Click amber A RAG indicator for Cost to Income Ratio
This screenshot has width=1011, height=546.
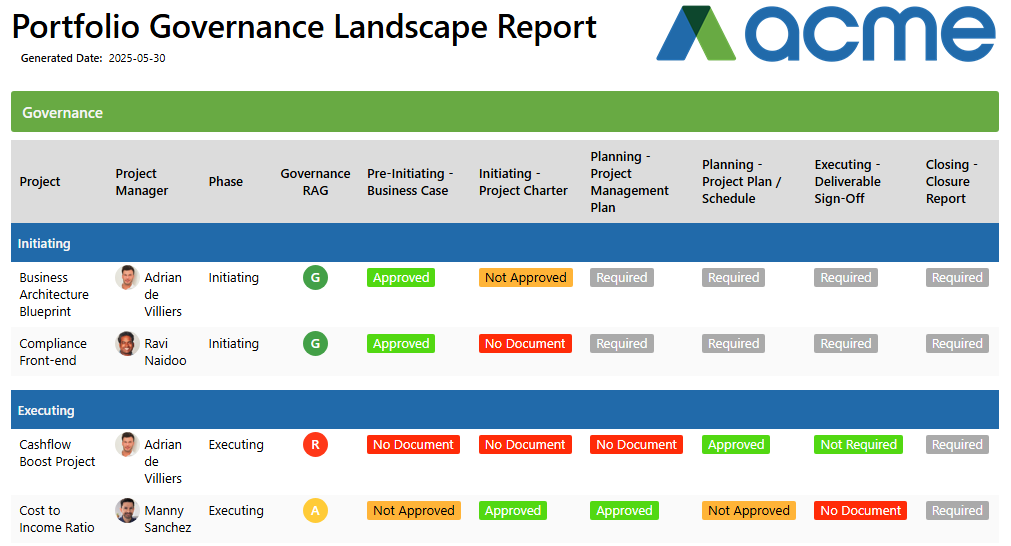[x=315, y=511]
